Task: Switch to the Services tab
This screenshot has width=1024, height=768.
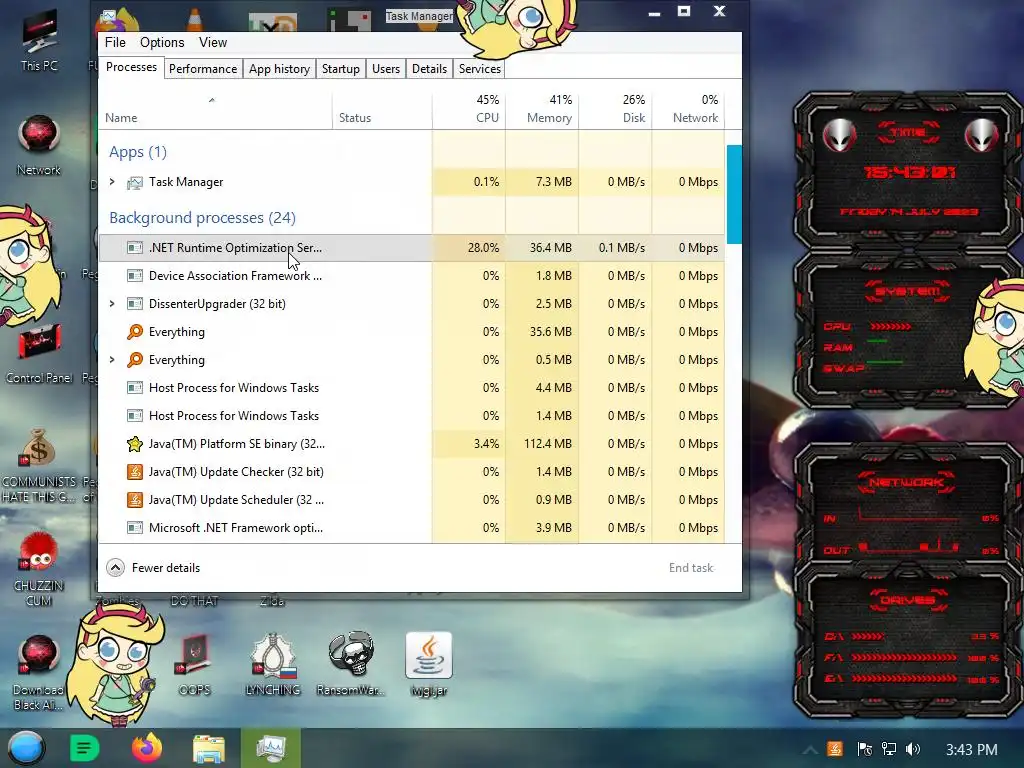Action: pyautogui.click(x=480, y=69)
